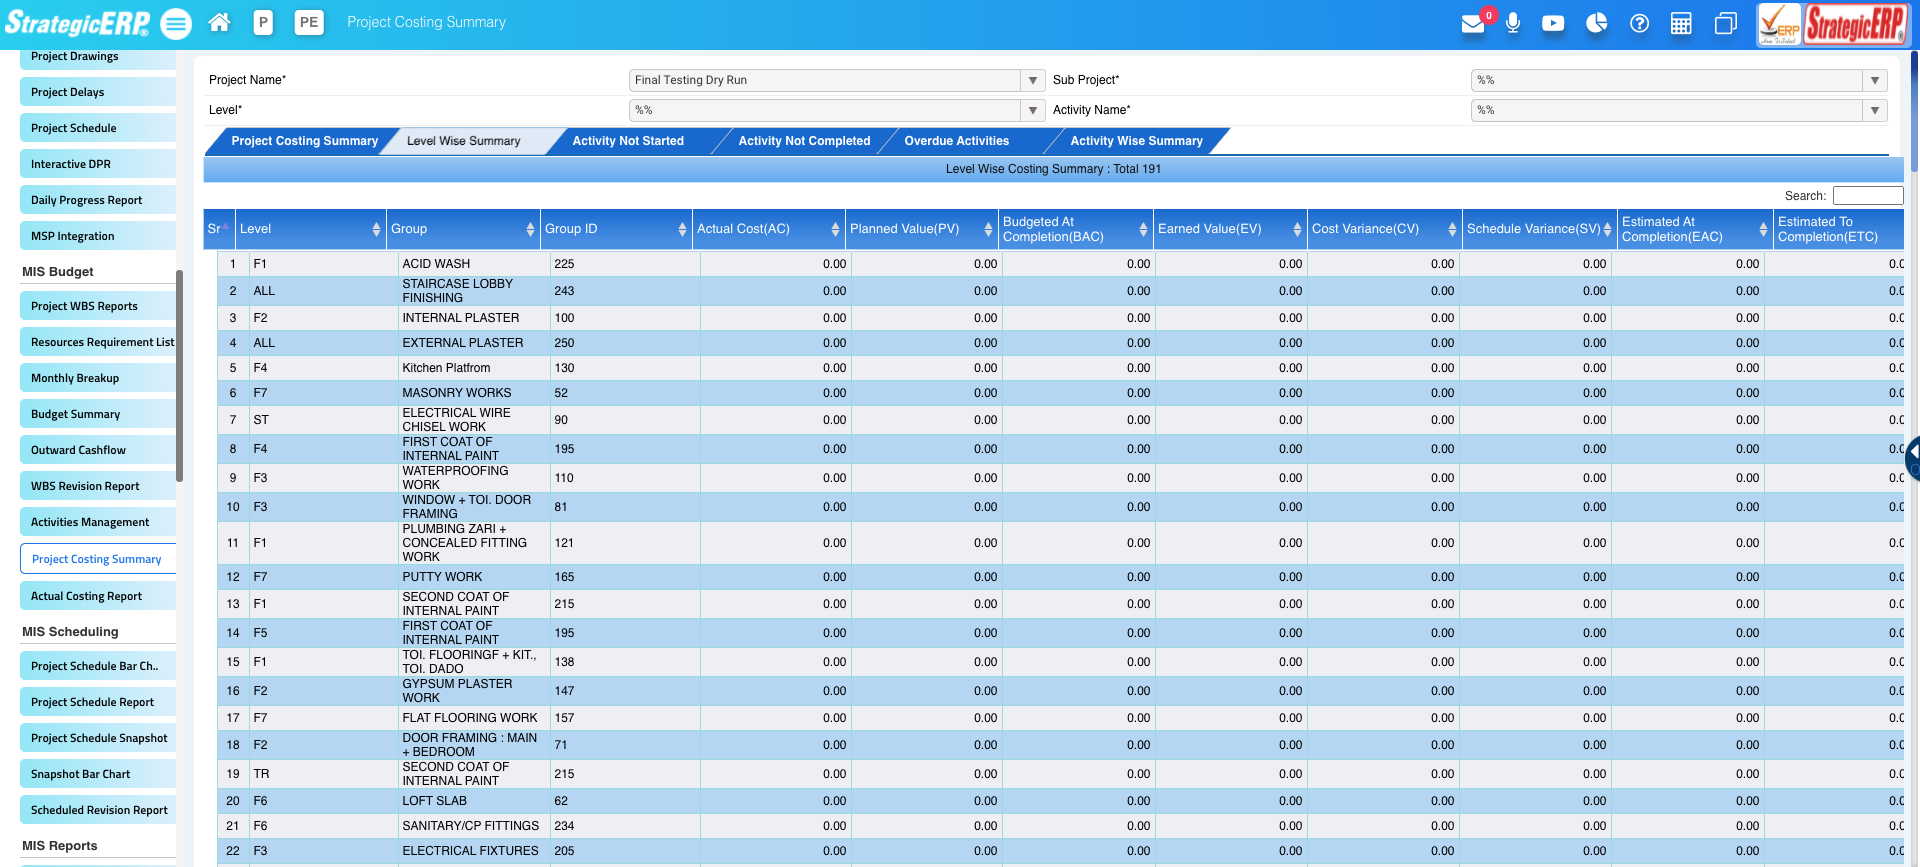This screenshot has width=1920, height=867.
Task: Switch to Activity Not Started tab
Action: [x=628, y=141]
